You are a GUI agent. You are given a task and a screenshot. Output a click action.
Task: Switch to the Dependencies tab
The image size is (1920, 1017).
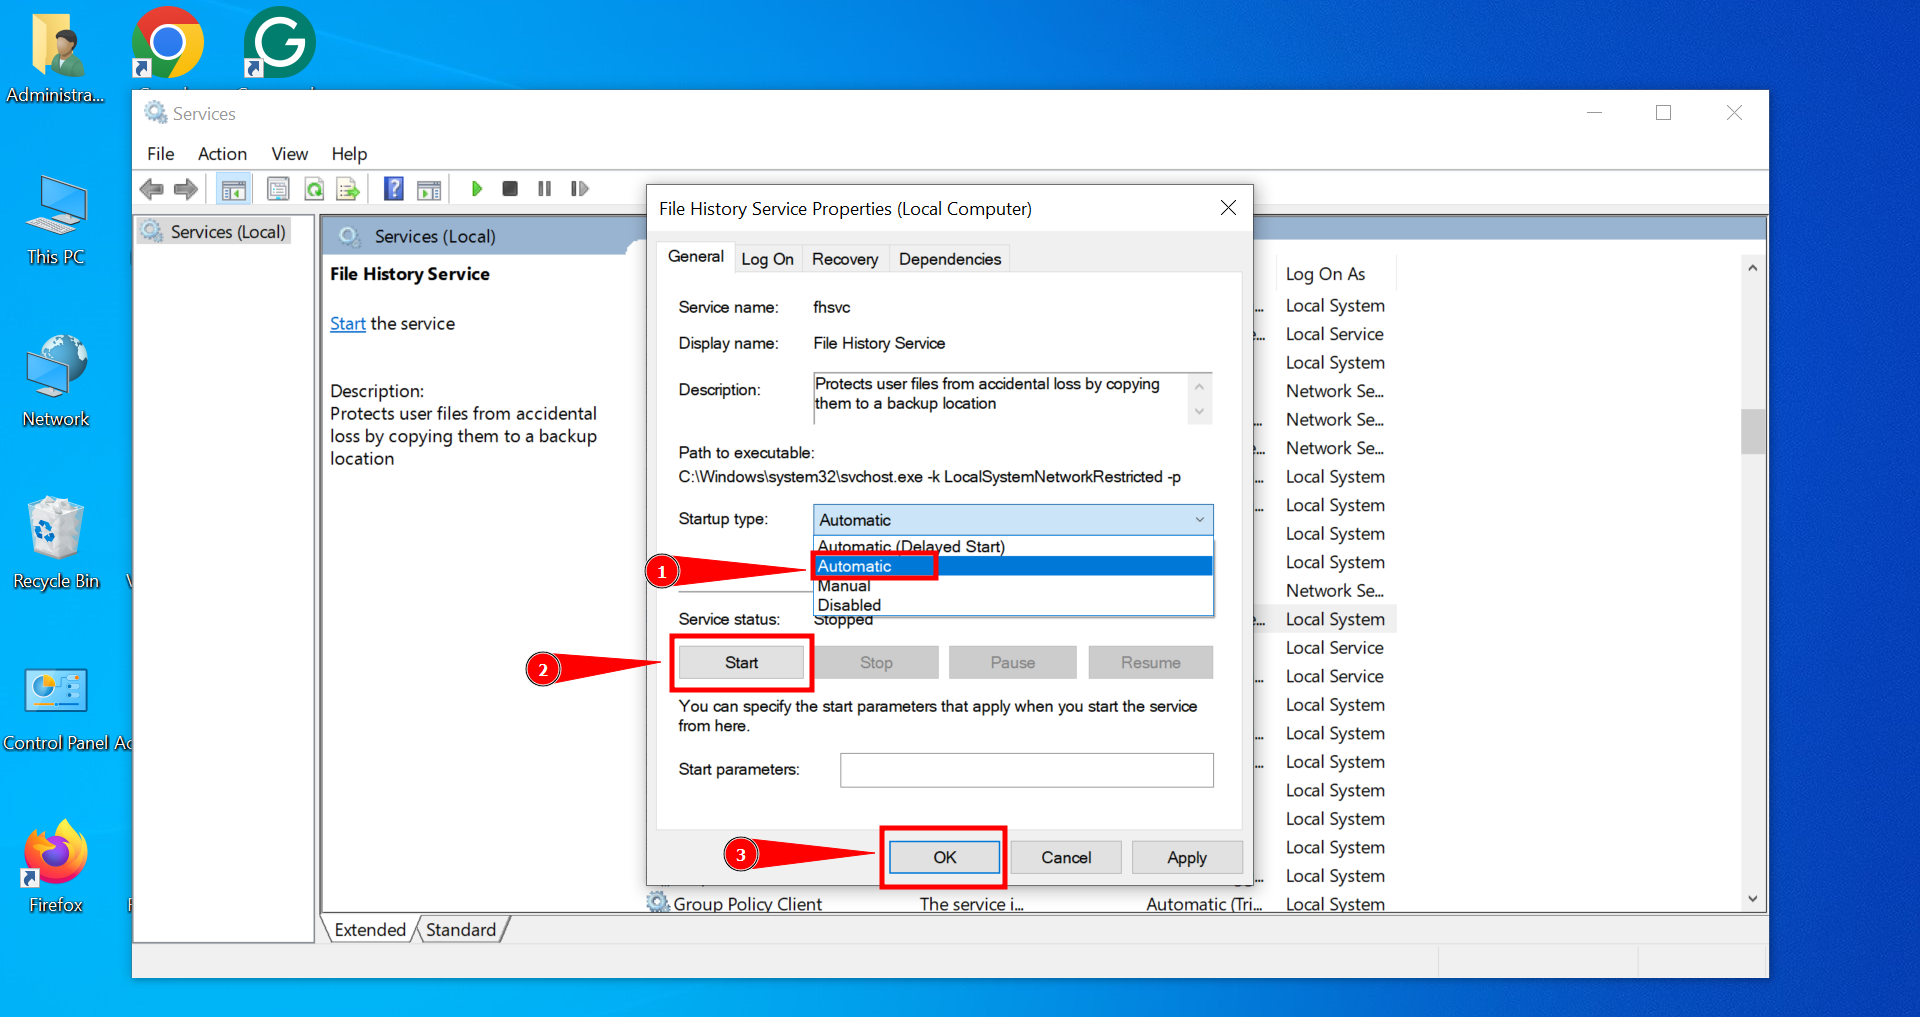950,259
